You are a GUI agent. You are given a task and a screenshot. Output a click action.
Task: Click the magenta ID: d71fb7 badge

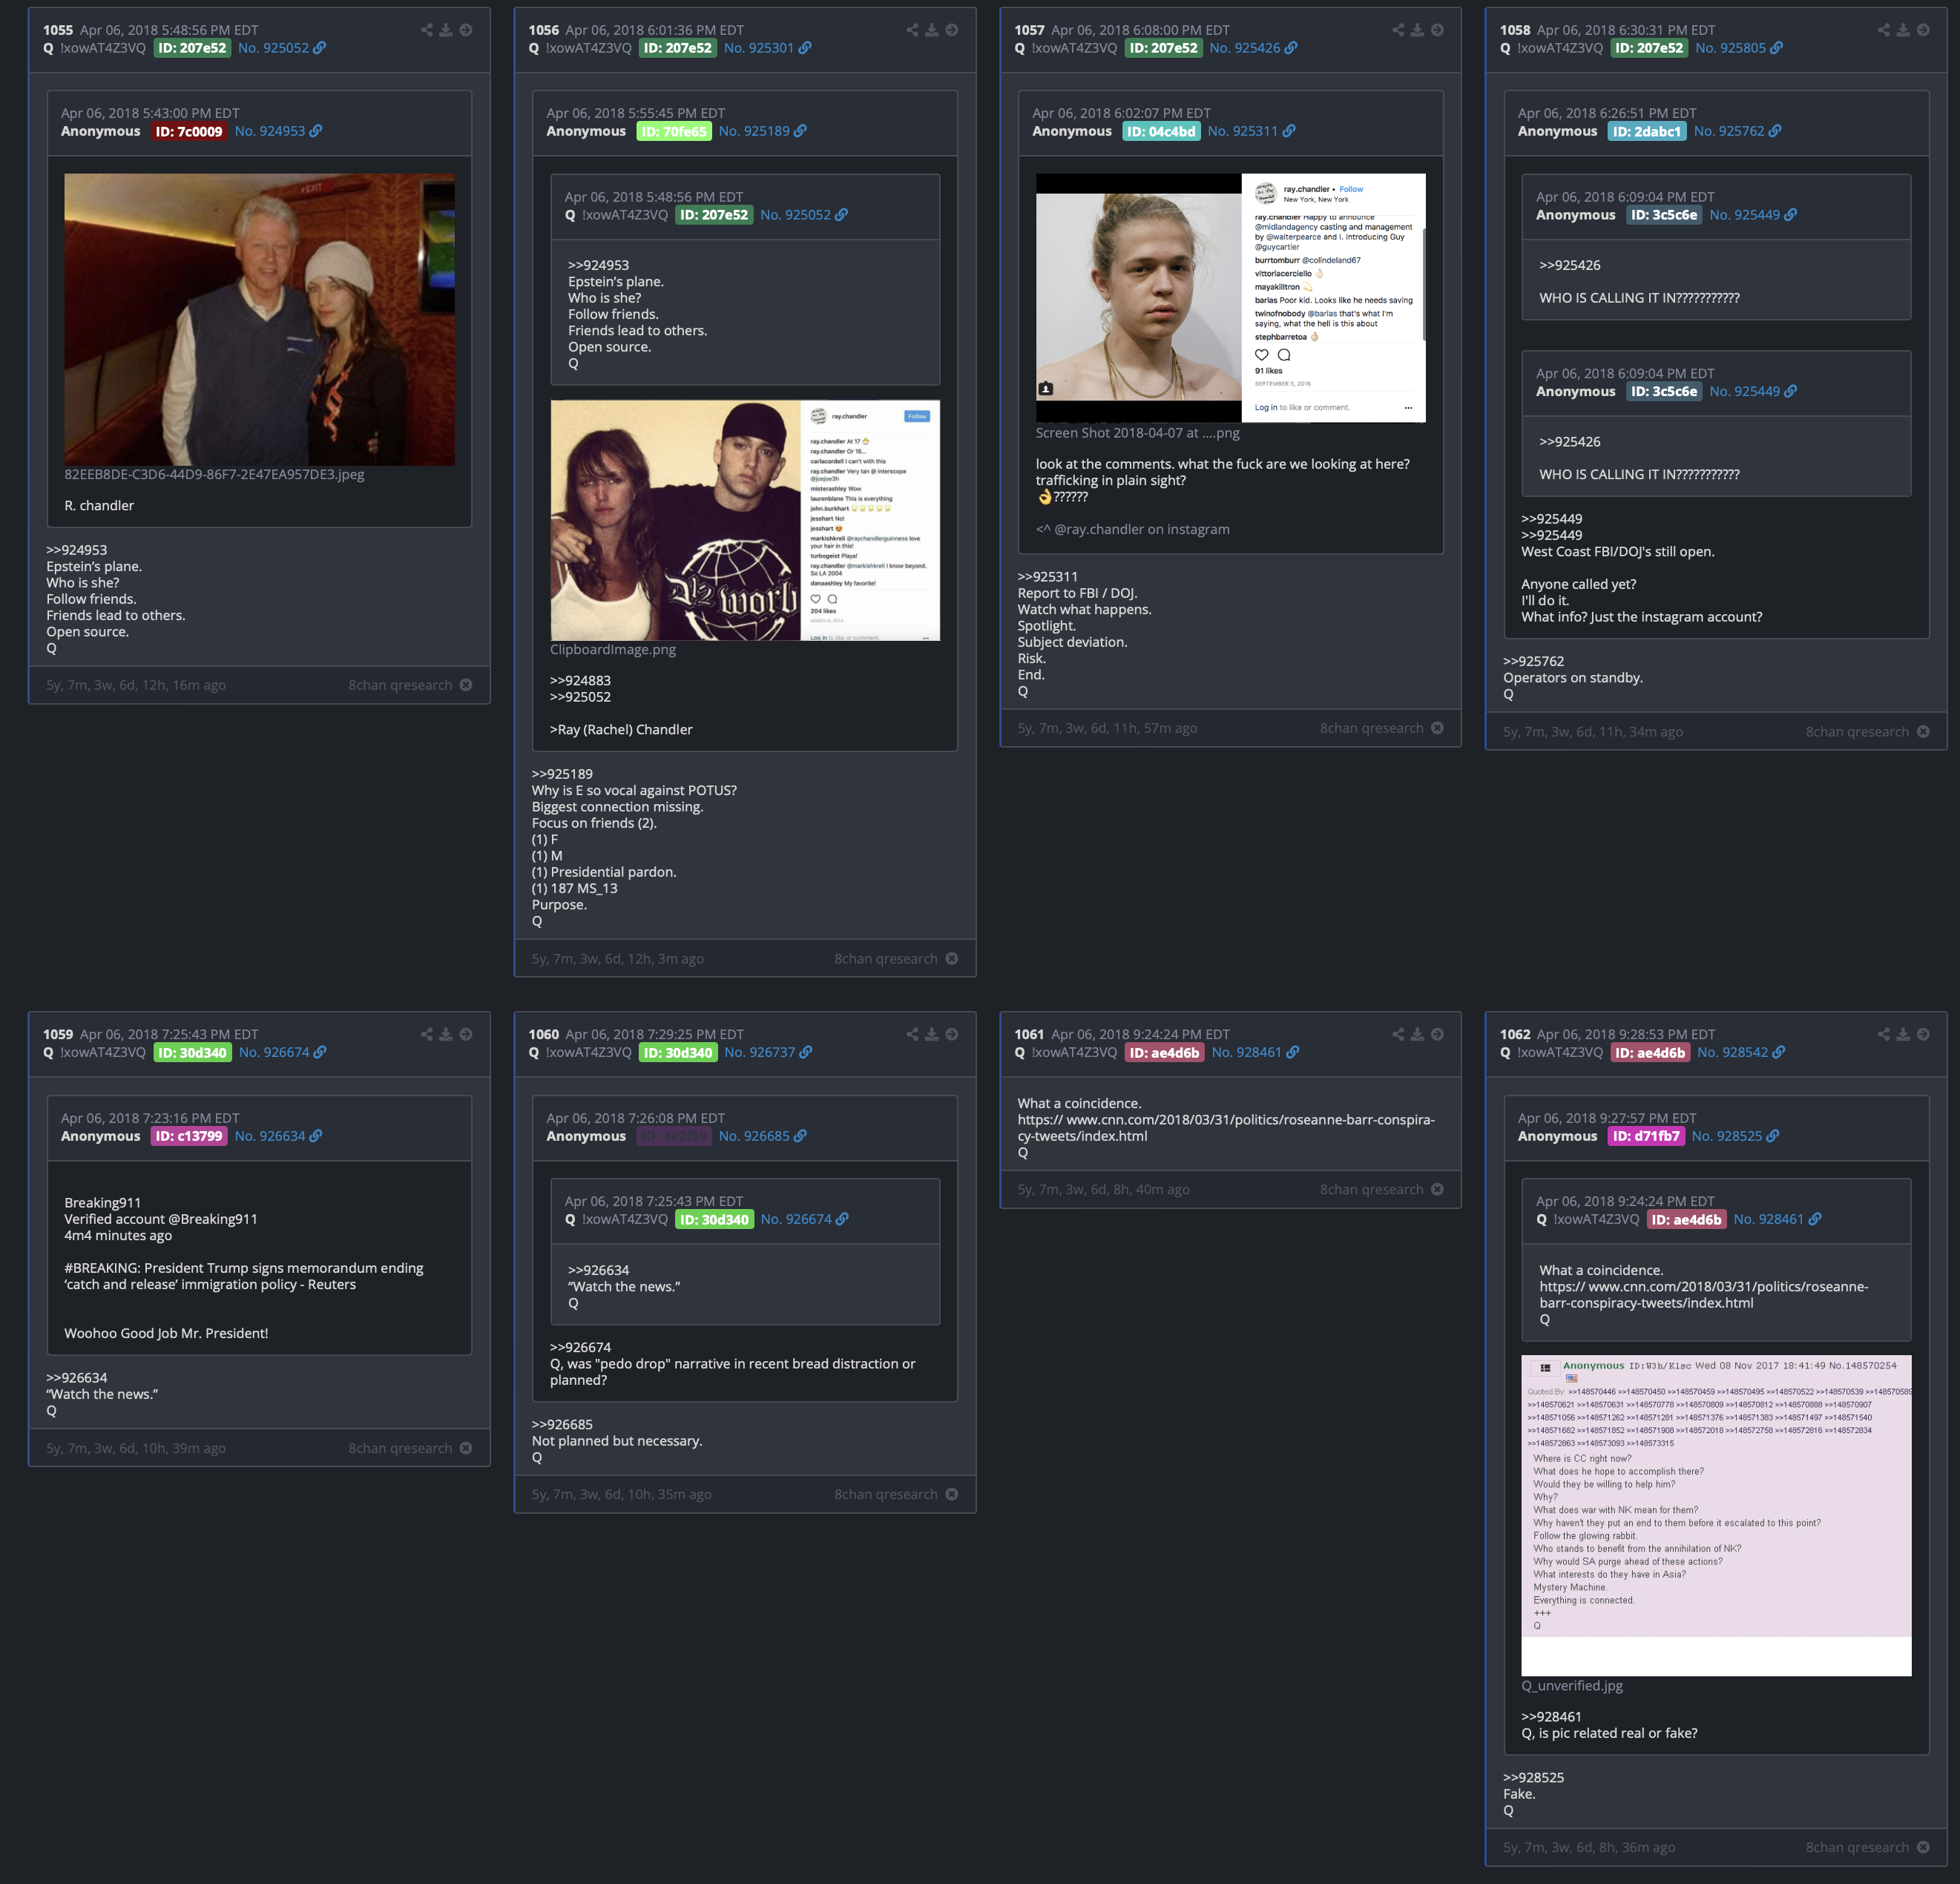(x=1646, y=1136)
